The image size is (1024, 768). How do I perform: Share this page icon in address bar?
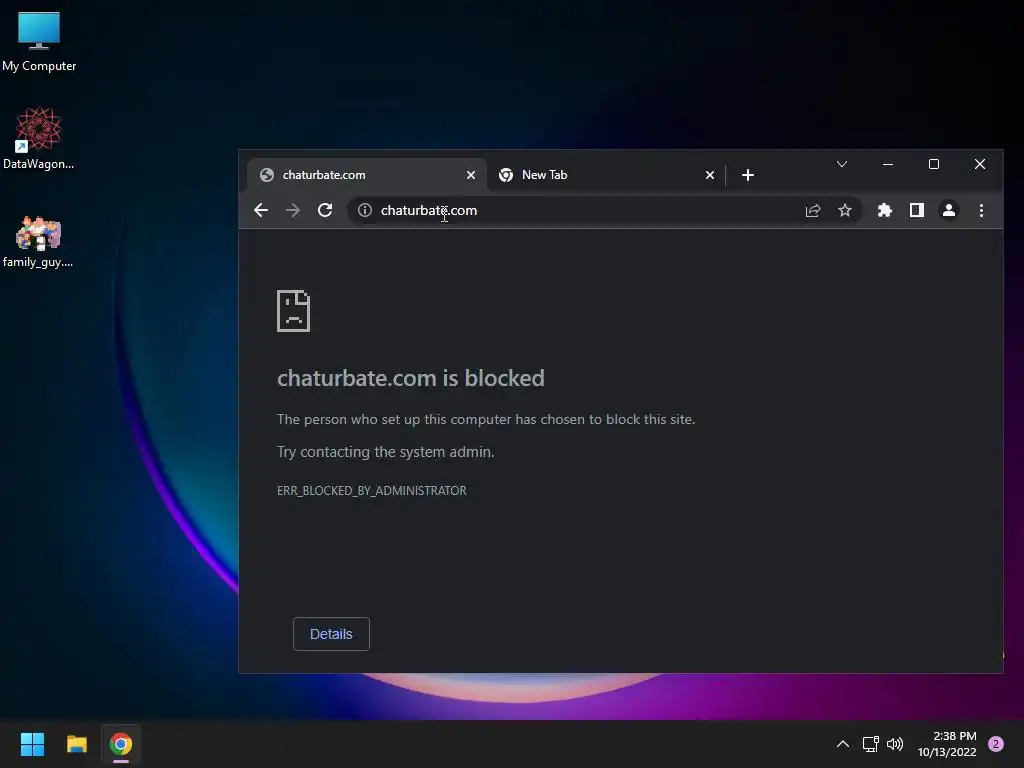coord(813,210)
